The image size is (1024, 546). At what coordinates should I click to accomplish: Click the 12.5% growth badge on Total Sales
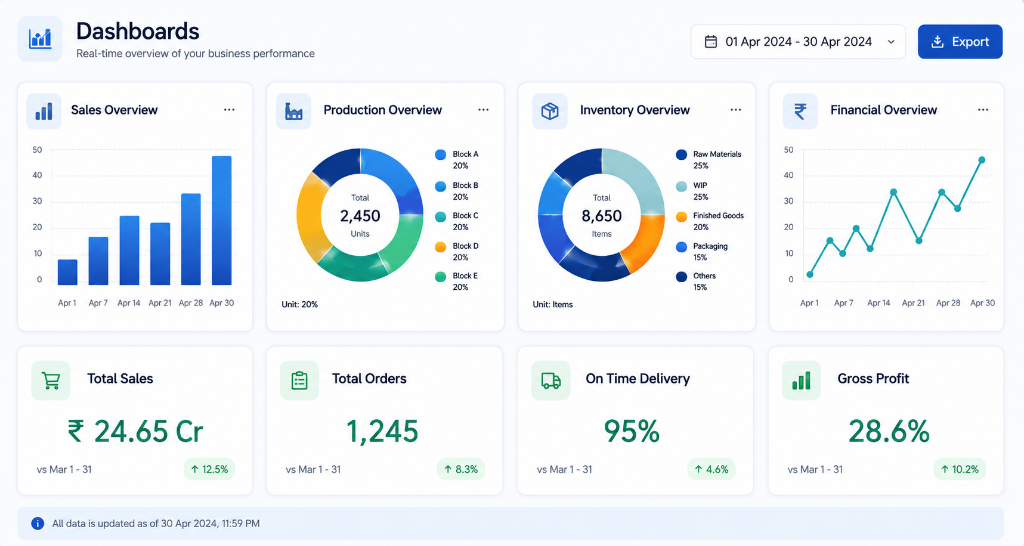[x=209, y=469]
